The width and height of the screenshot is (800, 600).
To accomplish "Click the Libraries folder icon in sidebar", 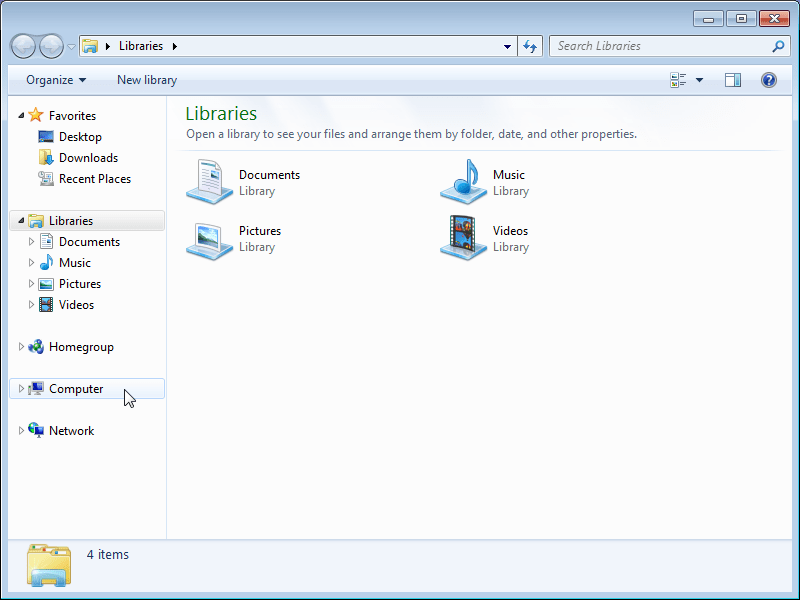I will point(36,220).
